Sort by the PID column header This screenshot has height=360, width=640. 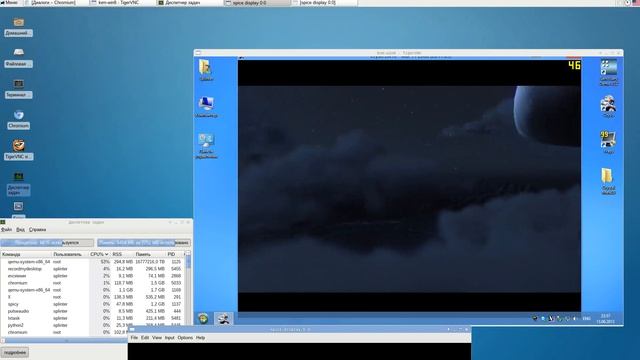pyautogui.click(x=175, y=254)
